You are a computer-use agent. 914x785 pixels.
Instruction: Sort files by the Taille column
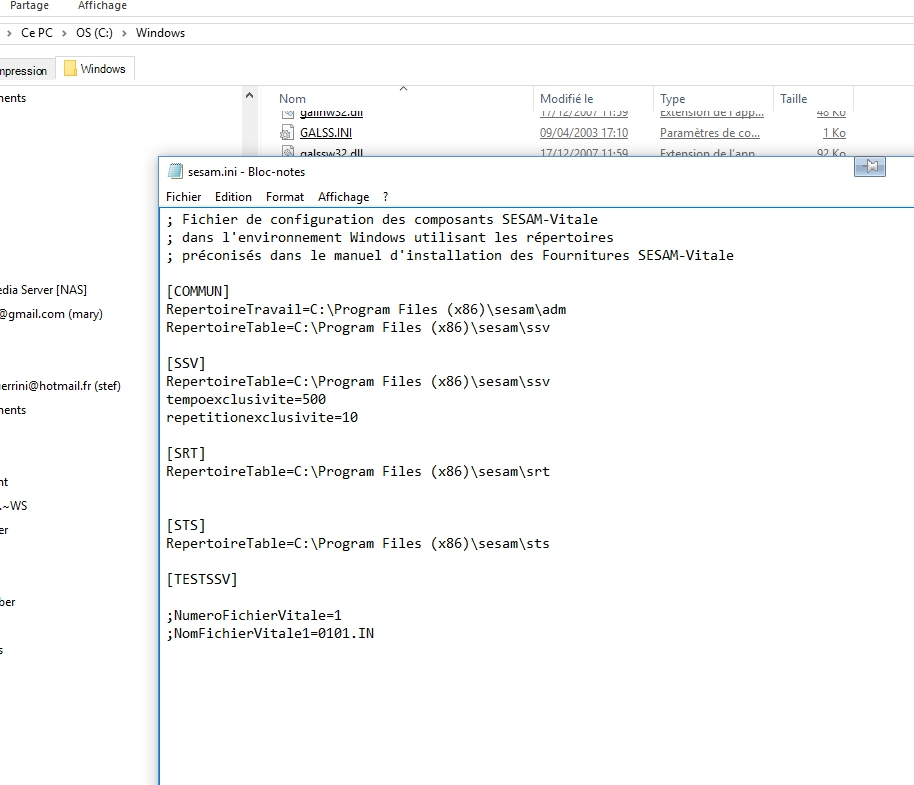(793, 99)
